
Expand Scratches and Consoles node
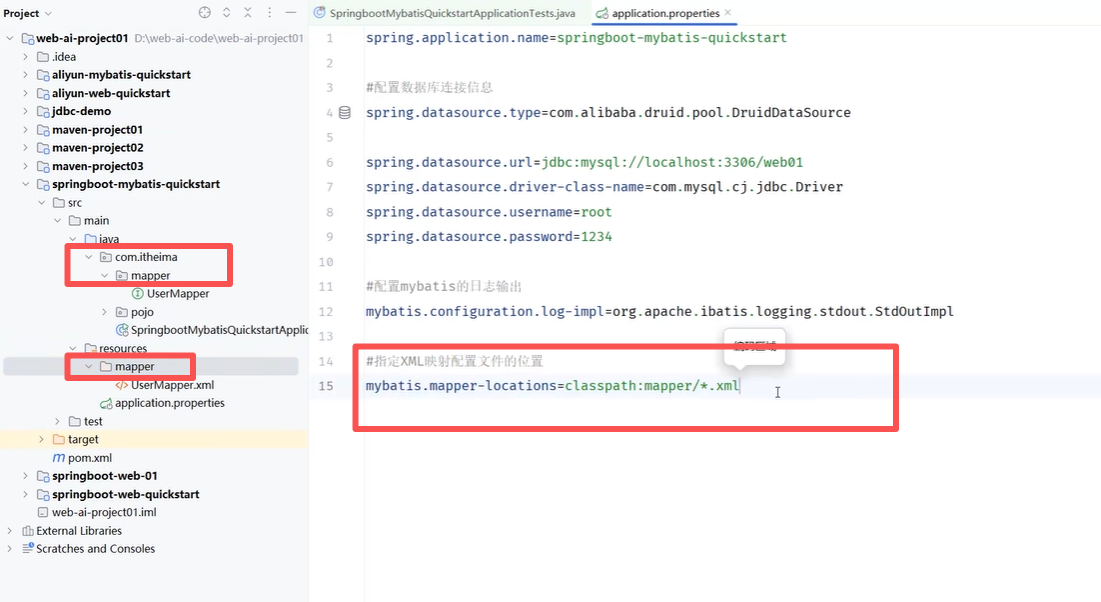pyautogui.click(x=10, y=549)
